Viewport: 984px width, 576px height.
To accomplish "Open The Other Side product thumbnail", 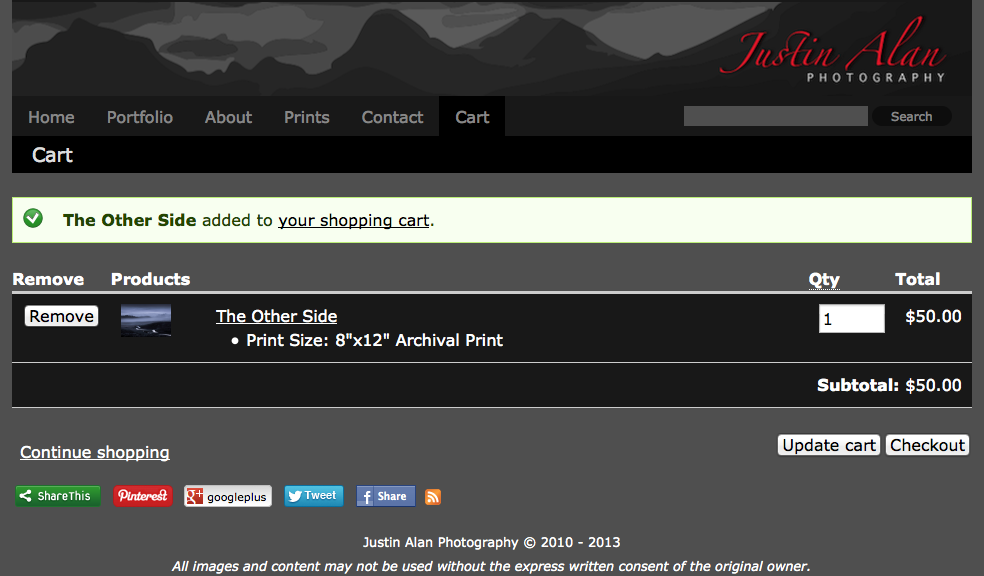I will 146,321.
